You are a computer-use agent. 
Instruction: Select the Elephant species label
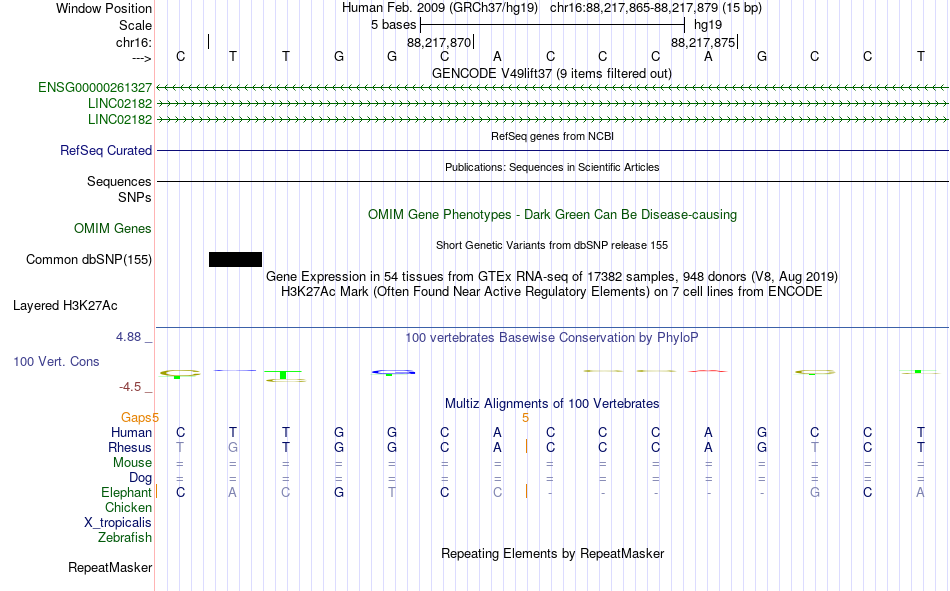click(127, 492)
